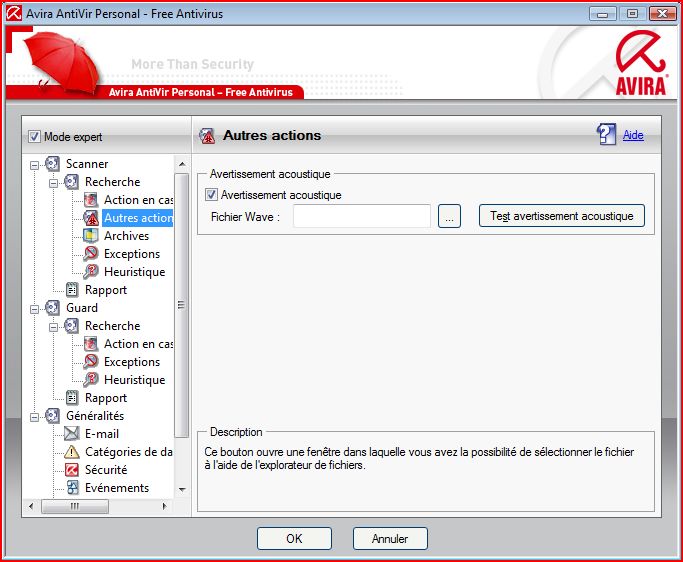Select Exceptions under Guard
Image resolution: width=683 pixels, height=562 pixels.
click(x=132, y=362)
